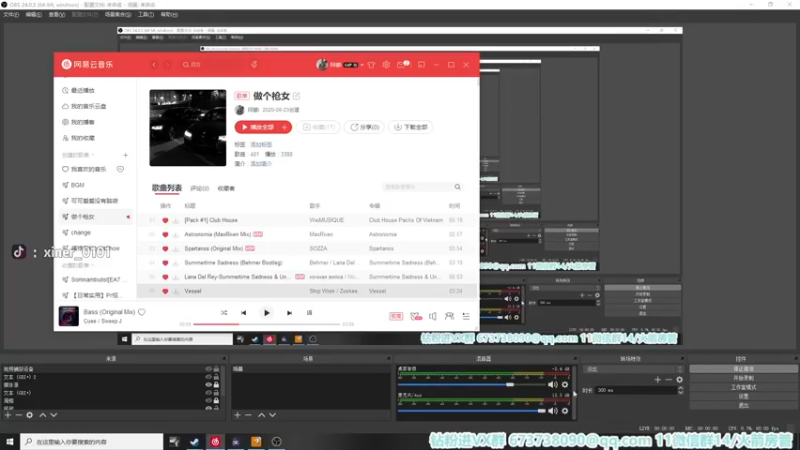The width and height of the screenshot is (800, 450).
Task: Open NetEase music settings gear
Action: pyautogui.click(x=386, y=65)
